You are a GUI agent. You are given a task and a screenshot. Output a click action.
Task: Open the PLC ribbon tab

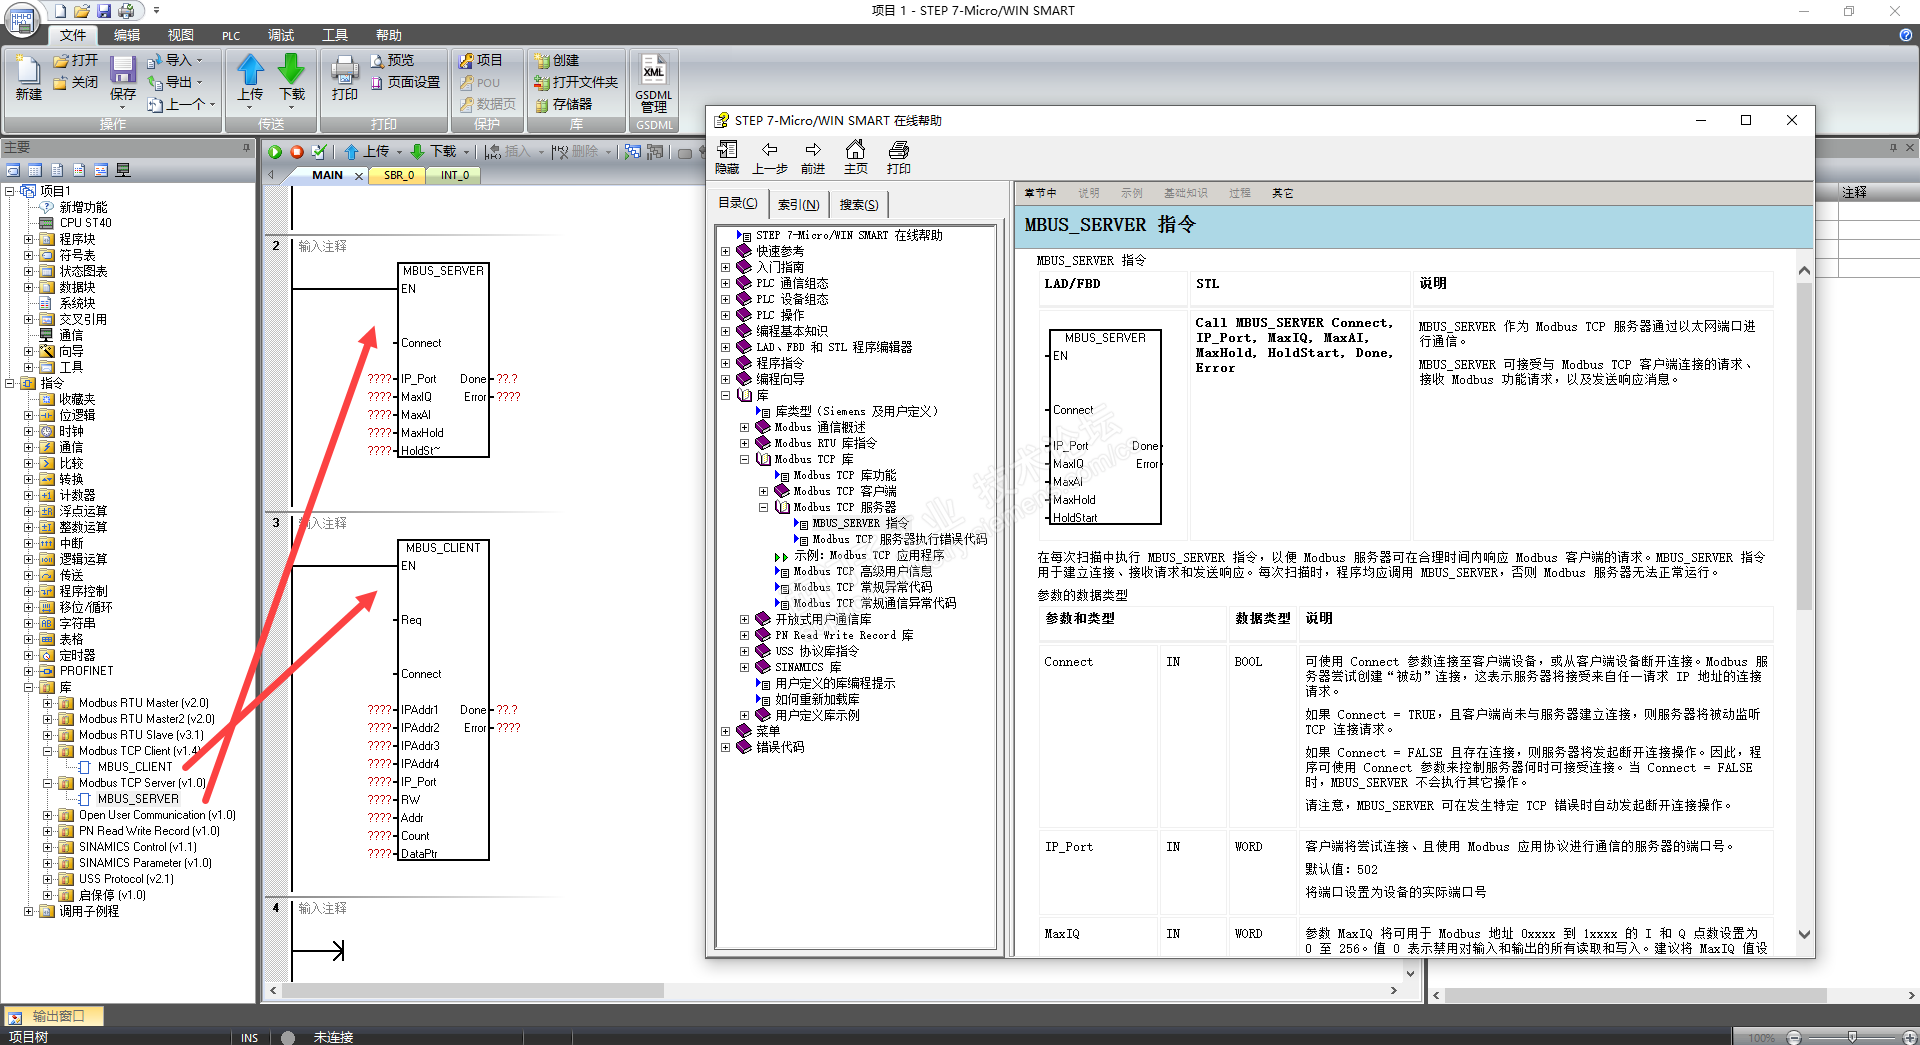pyautogui.click(x=231, y=35)
